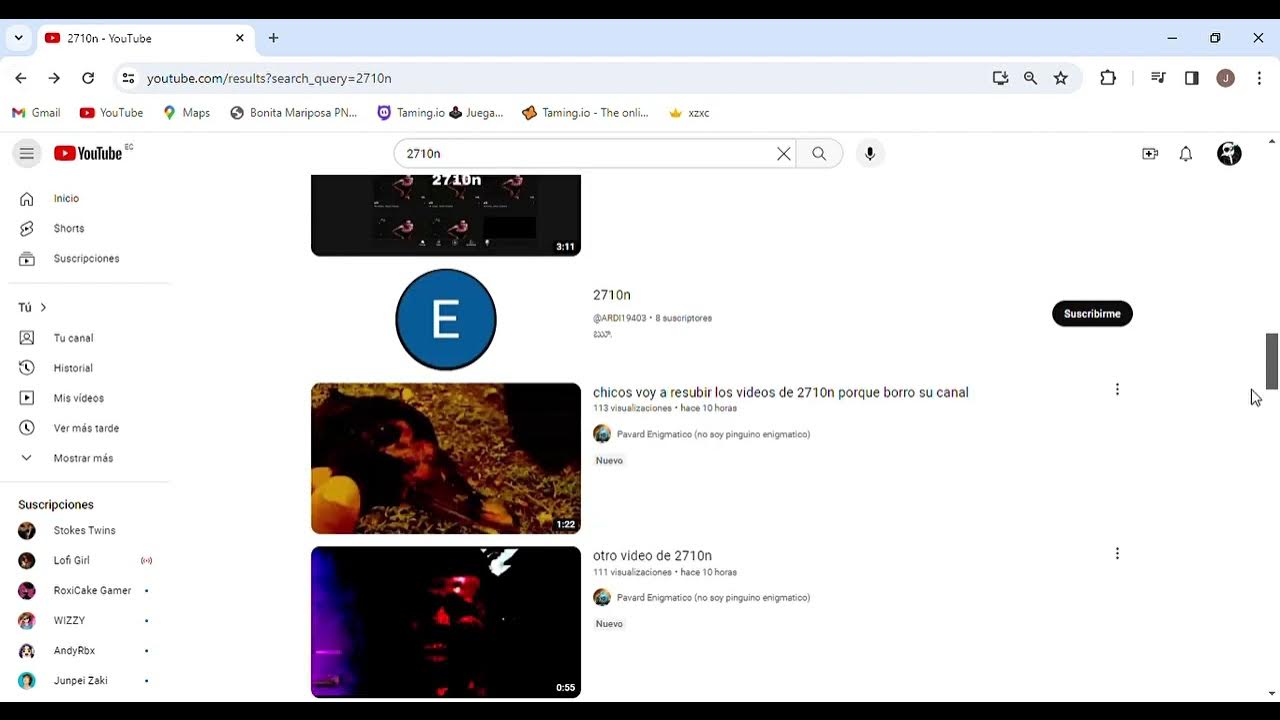
Task: Open Pavard Enigmatico channel under first video
Action: tap(713, 434)
